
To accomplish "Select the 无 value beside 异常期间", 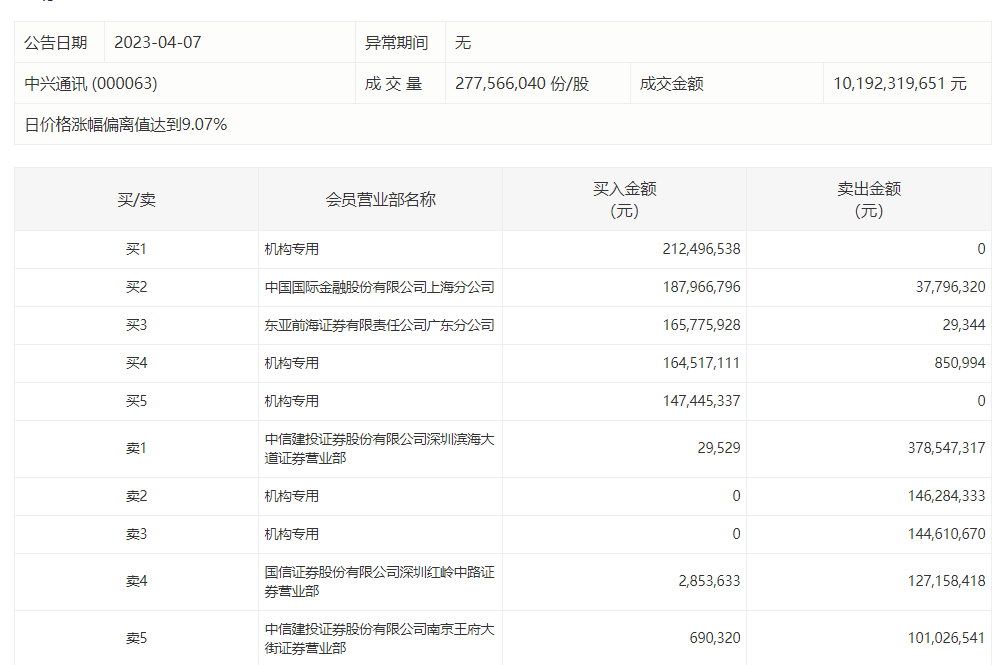I will pyautogui.click(x=463, y=42).
